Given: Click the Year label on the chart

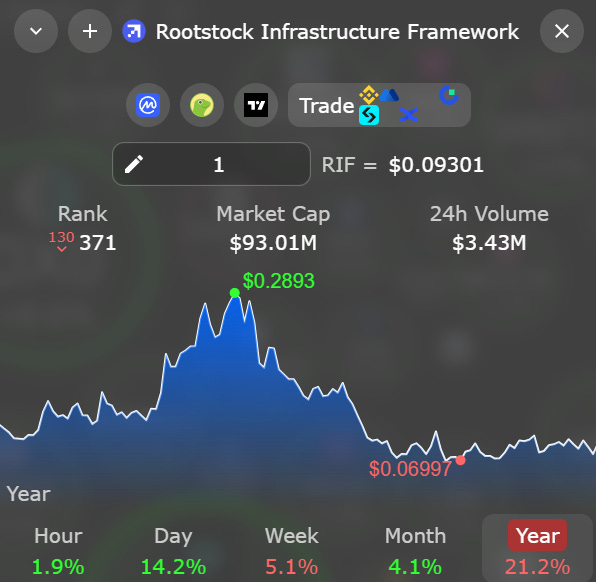Looking at the screenshot, I should pos(29,494).
